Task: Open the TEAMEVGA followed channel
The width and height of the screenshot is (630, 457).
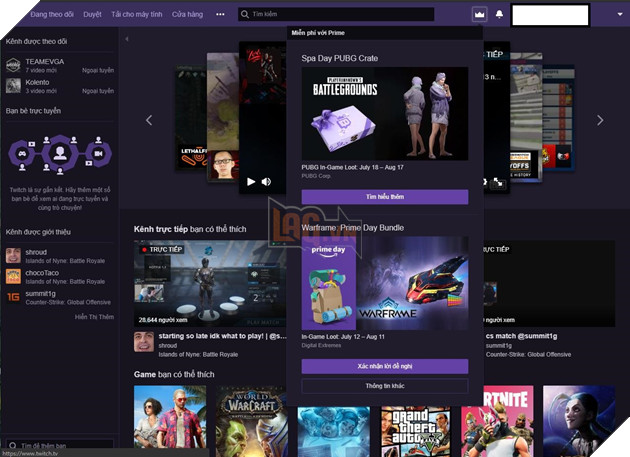Action: point(59,65)
